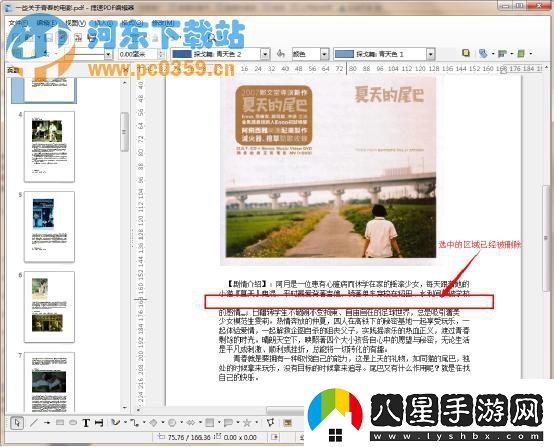Click the insert picture from file icon

coord(288,423)
